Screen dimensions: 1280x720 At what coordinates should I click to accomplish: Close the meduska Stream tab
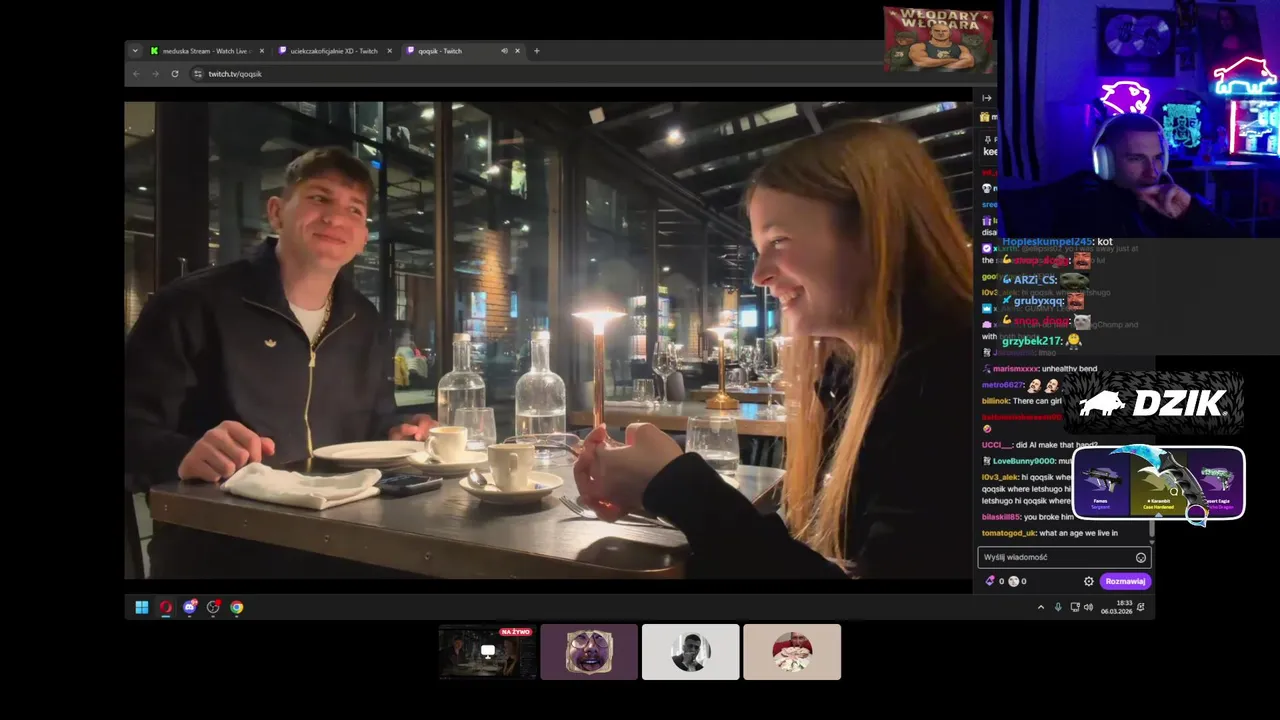[262, 51]
